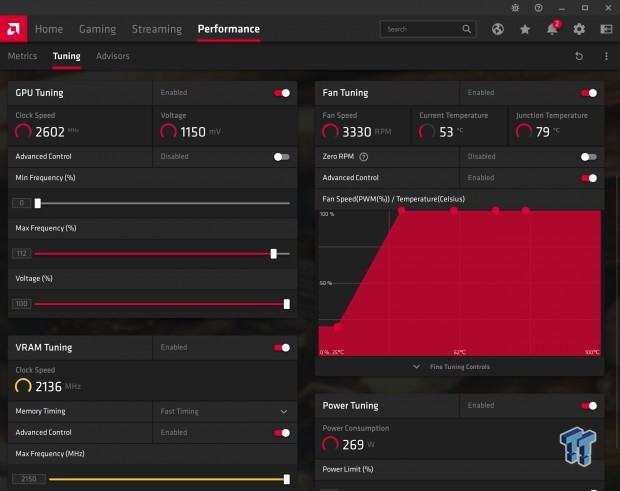Disable Fan Advanced Control toggle
Screen dimensions: 620x491
(589, 178)
